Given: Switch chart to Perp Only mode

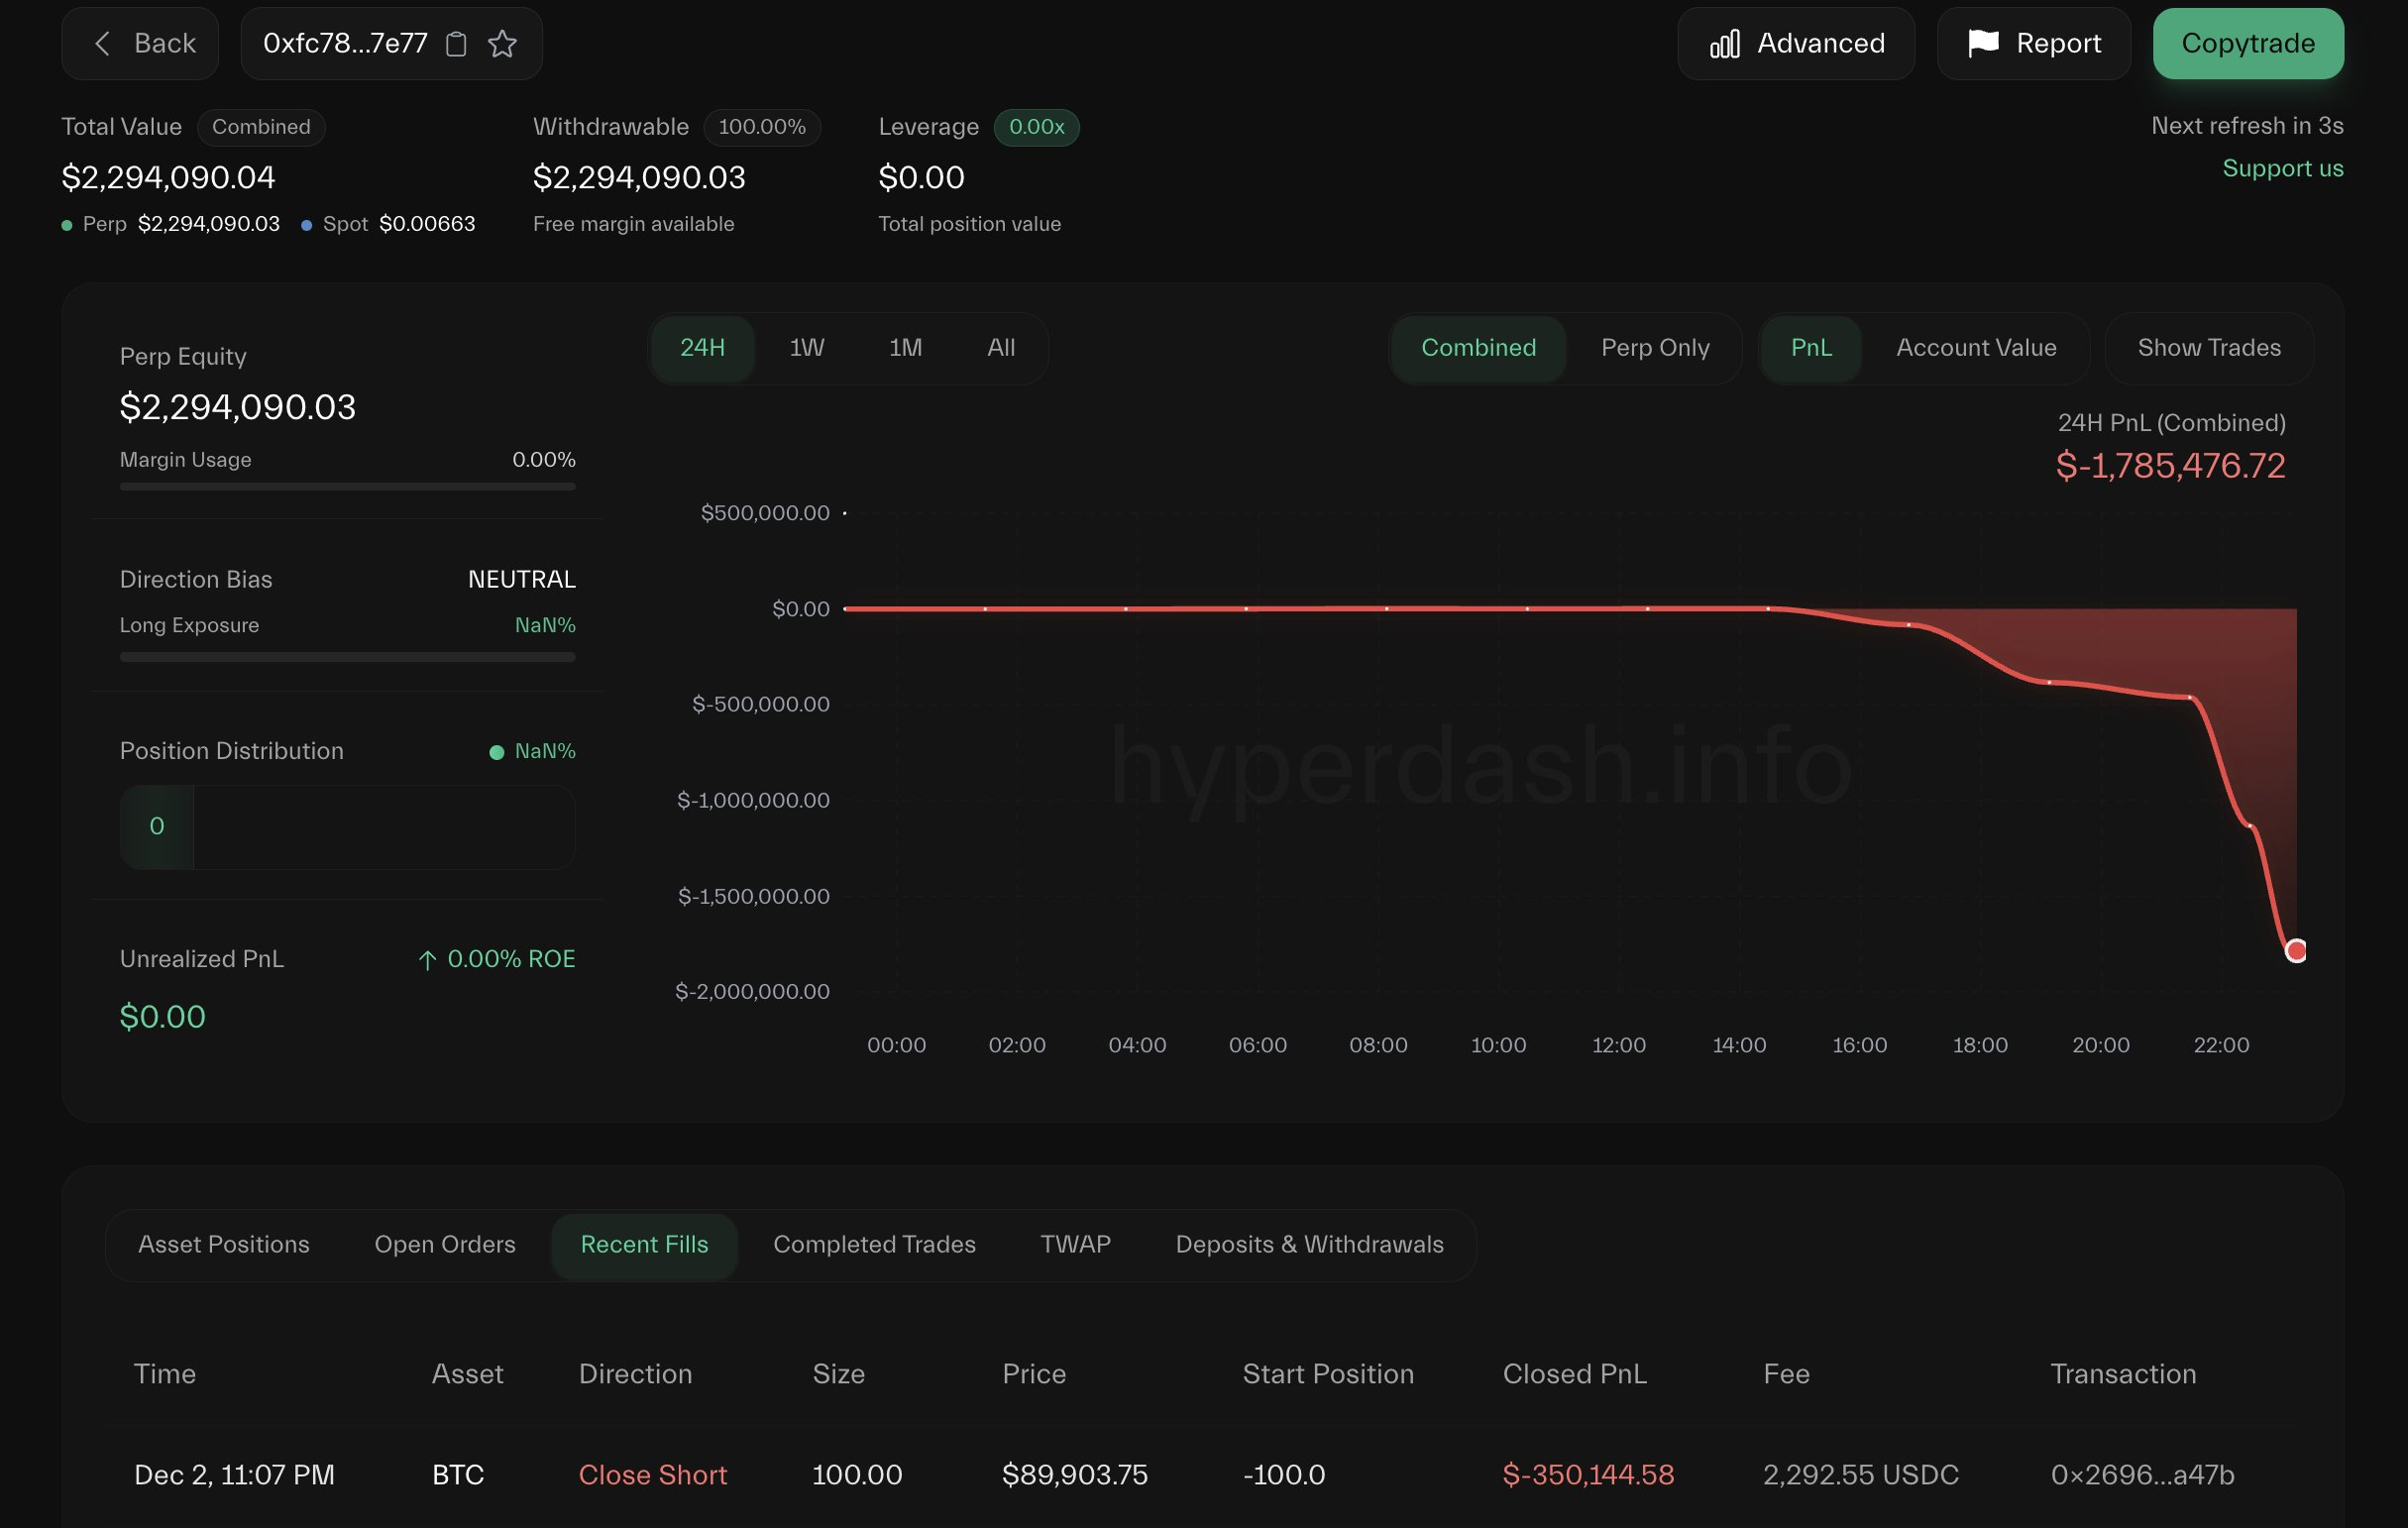Looking at the screenshot, I should [x=1655, y=348].
